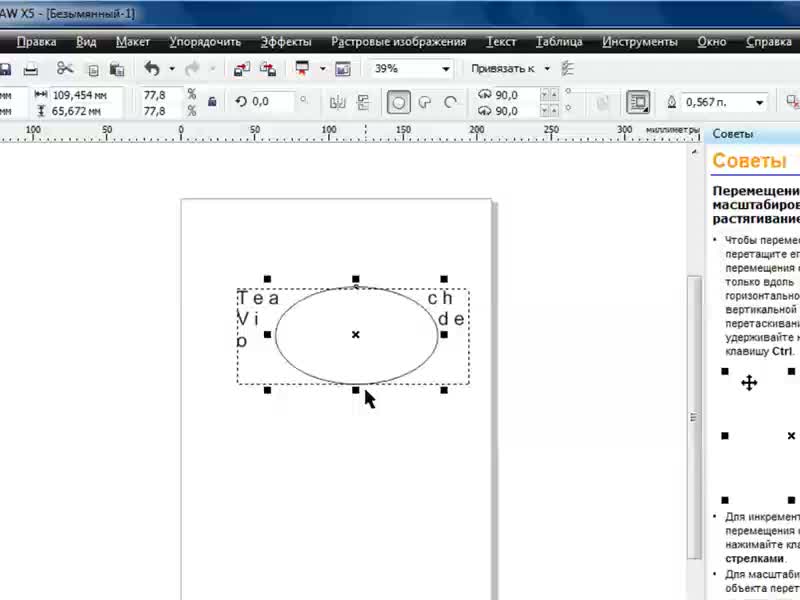The width and height of the screenshot is (800, 600).
Task: Click the top-center selection handle of ellipse
Action: pos(356,279)
